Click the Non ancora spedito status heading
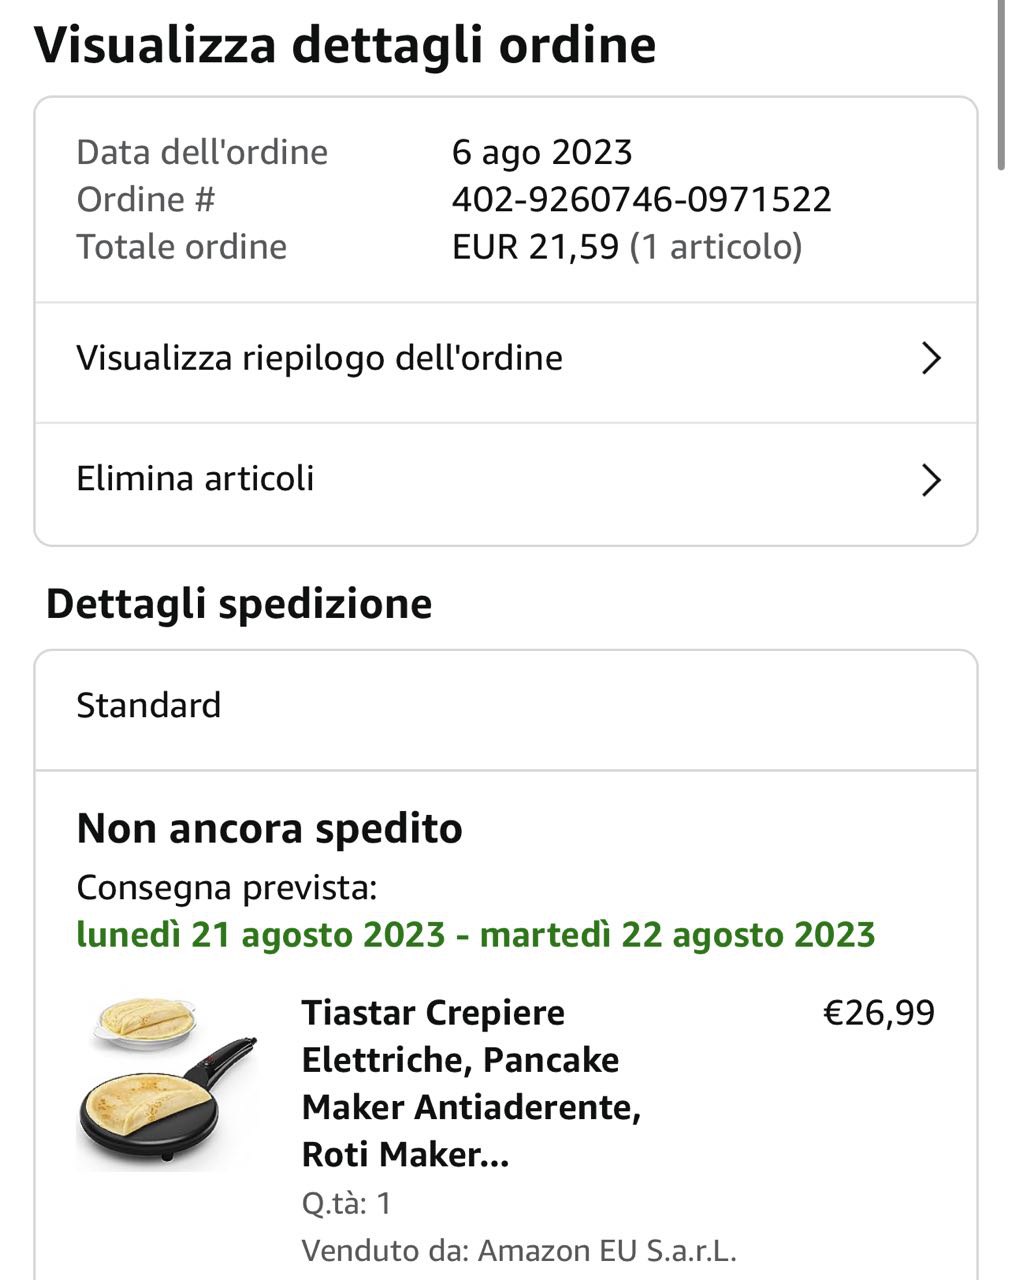The width and height of the screenshot is (1012, 1280). (x=270, y=829)
